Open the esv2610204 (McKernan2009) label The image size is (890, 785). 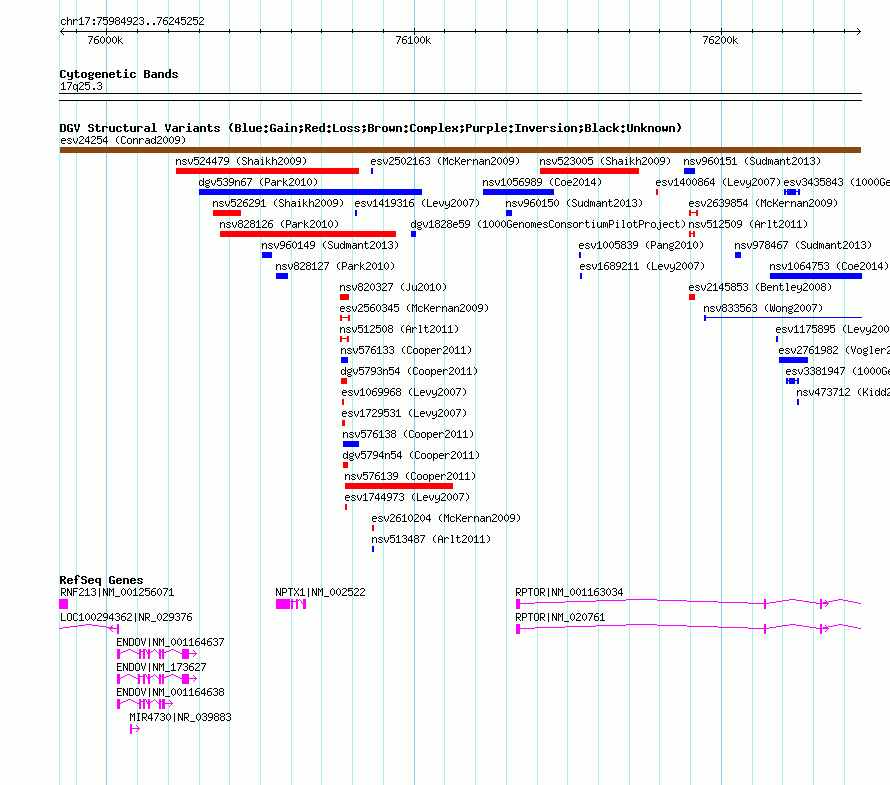[x=446, y=518]
